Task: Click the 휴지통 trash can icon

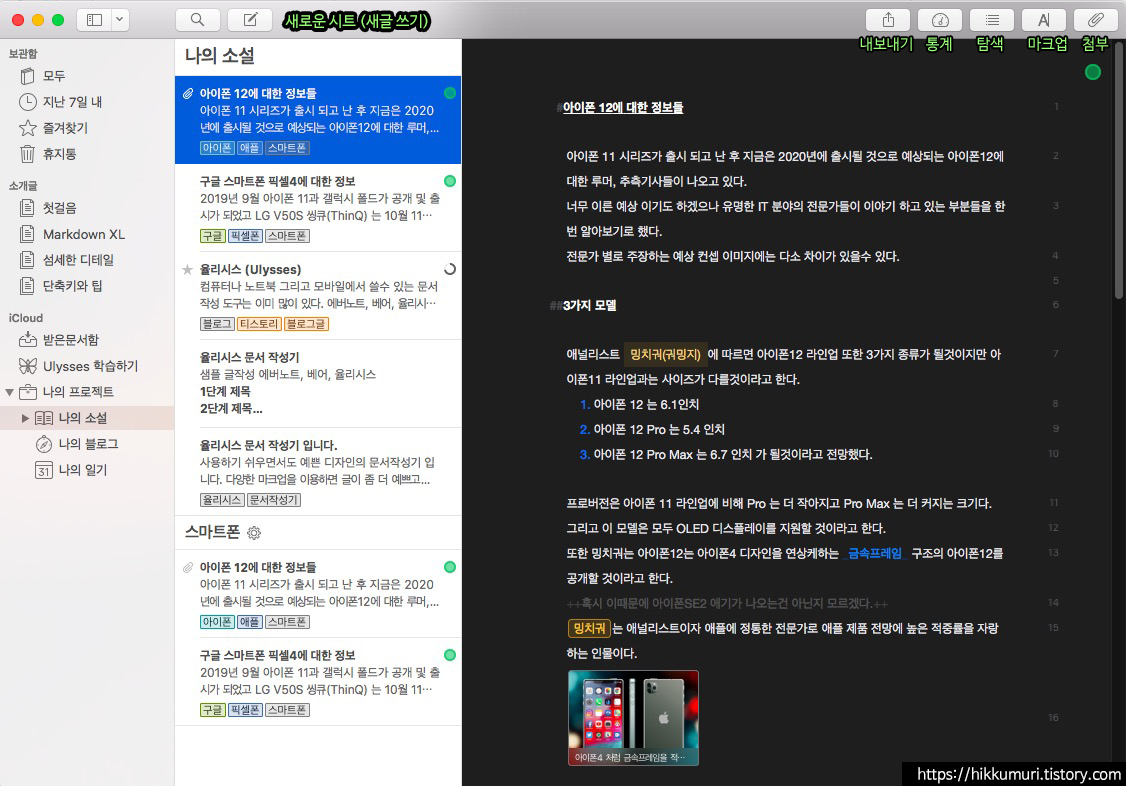Action: [x=27, y=154]
